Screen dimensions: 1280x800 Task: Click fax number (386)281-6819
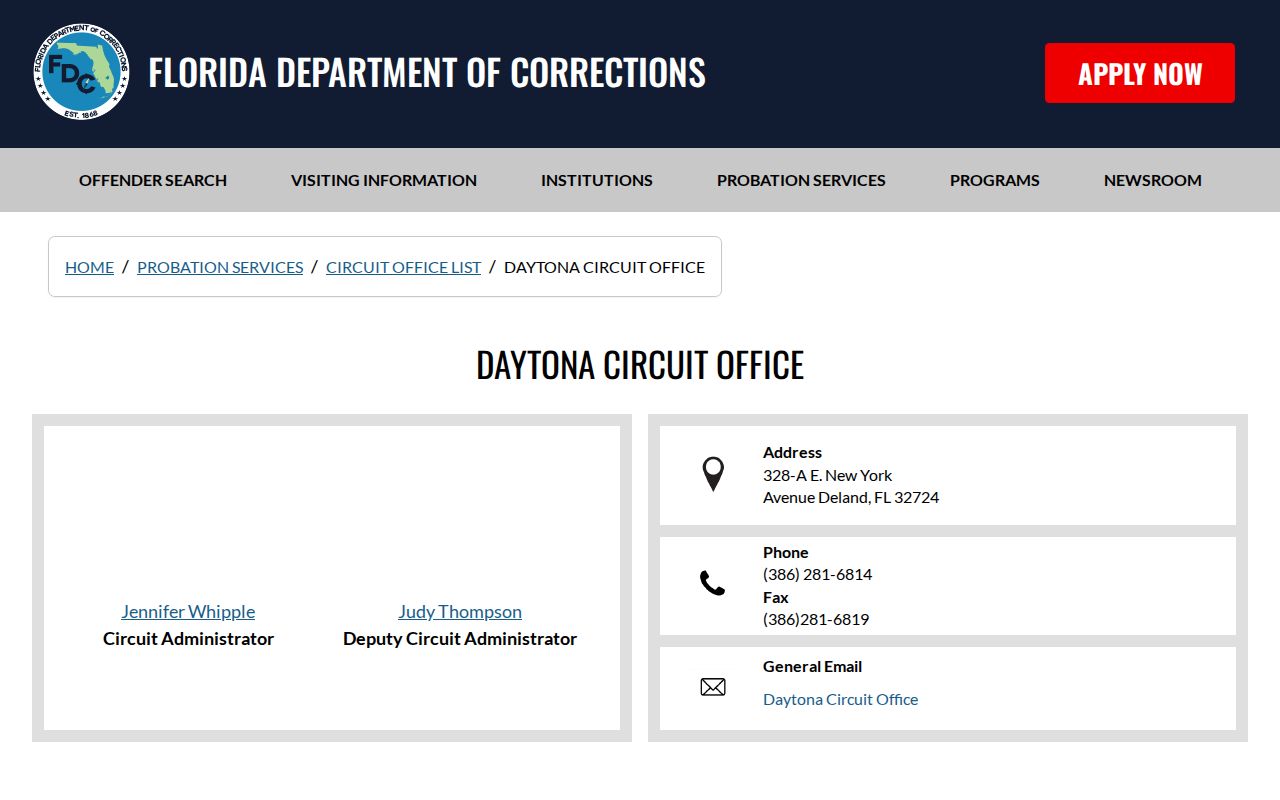[x=816, y=619]
